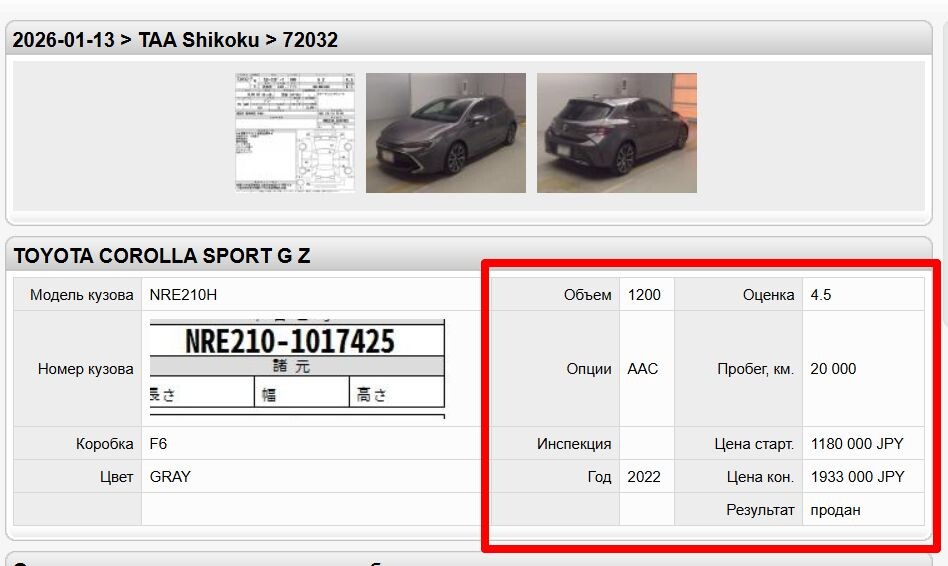Viewport: 948px width, 566px height.
Task: Open the rear view photo of the gray Corolla
Action: click(x=617, y=133)
